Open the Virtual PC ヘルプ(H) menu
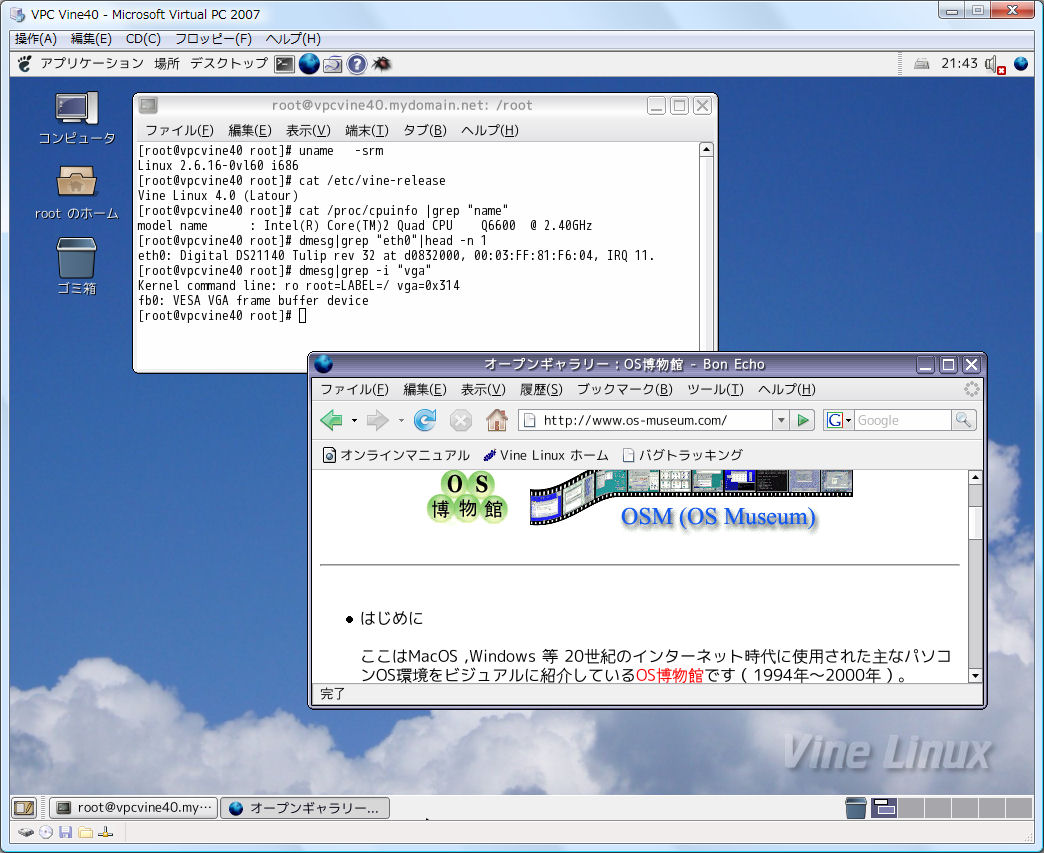Viewport: 1044px width, 853px height. pos(293,39)
